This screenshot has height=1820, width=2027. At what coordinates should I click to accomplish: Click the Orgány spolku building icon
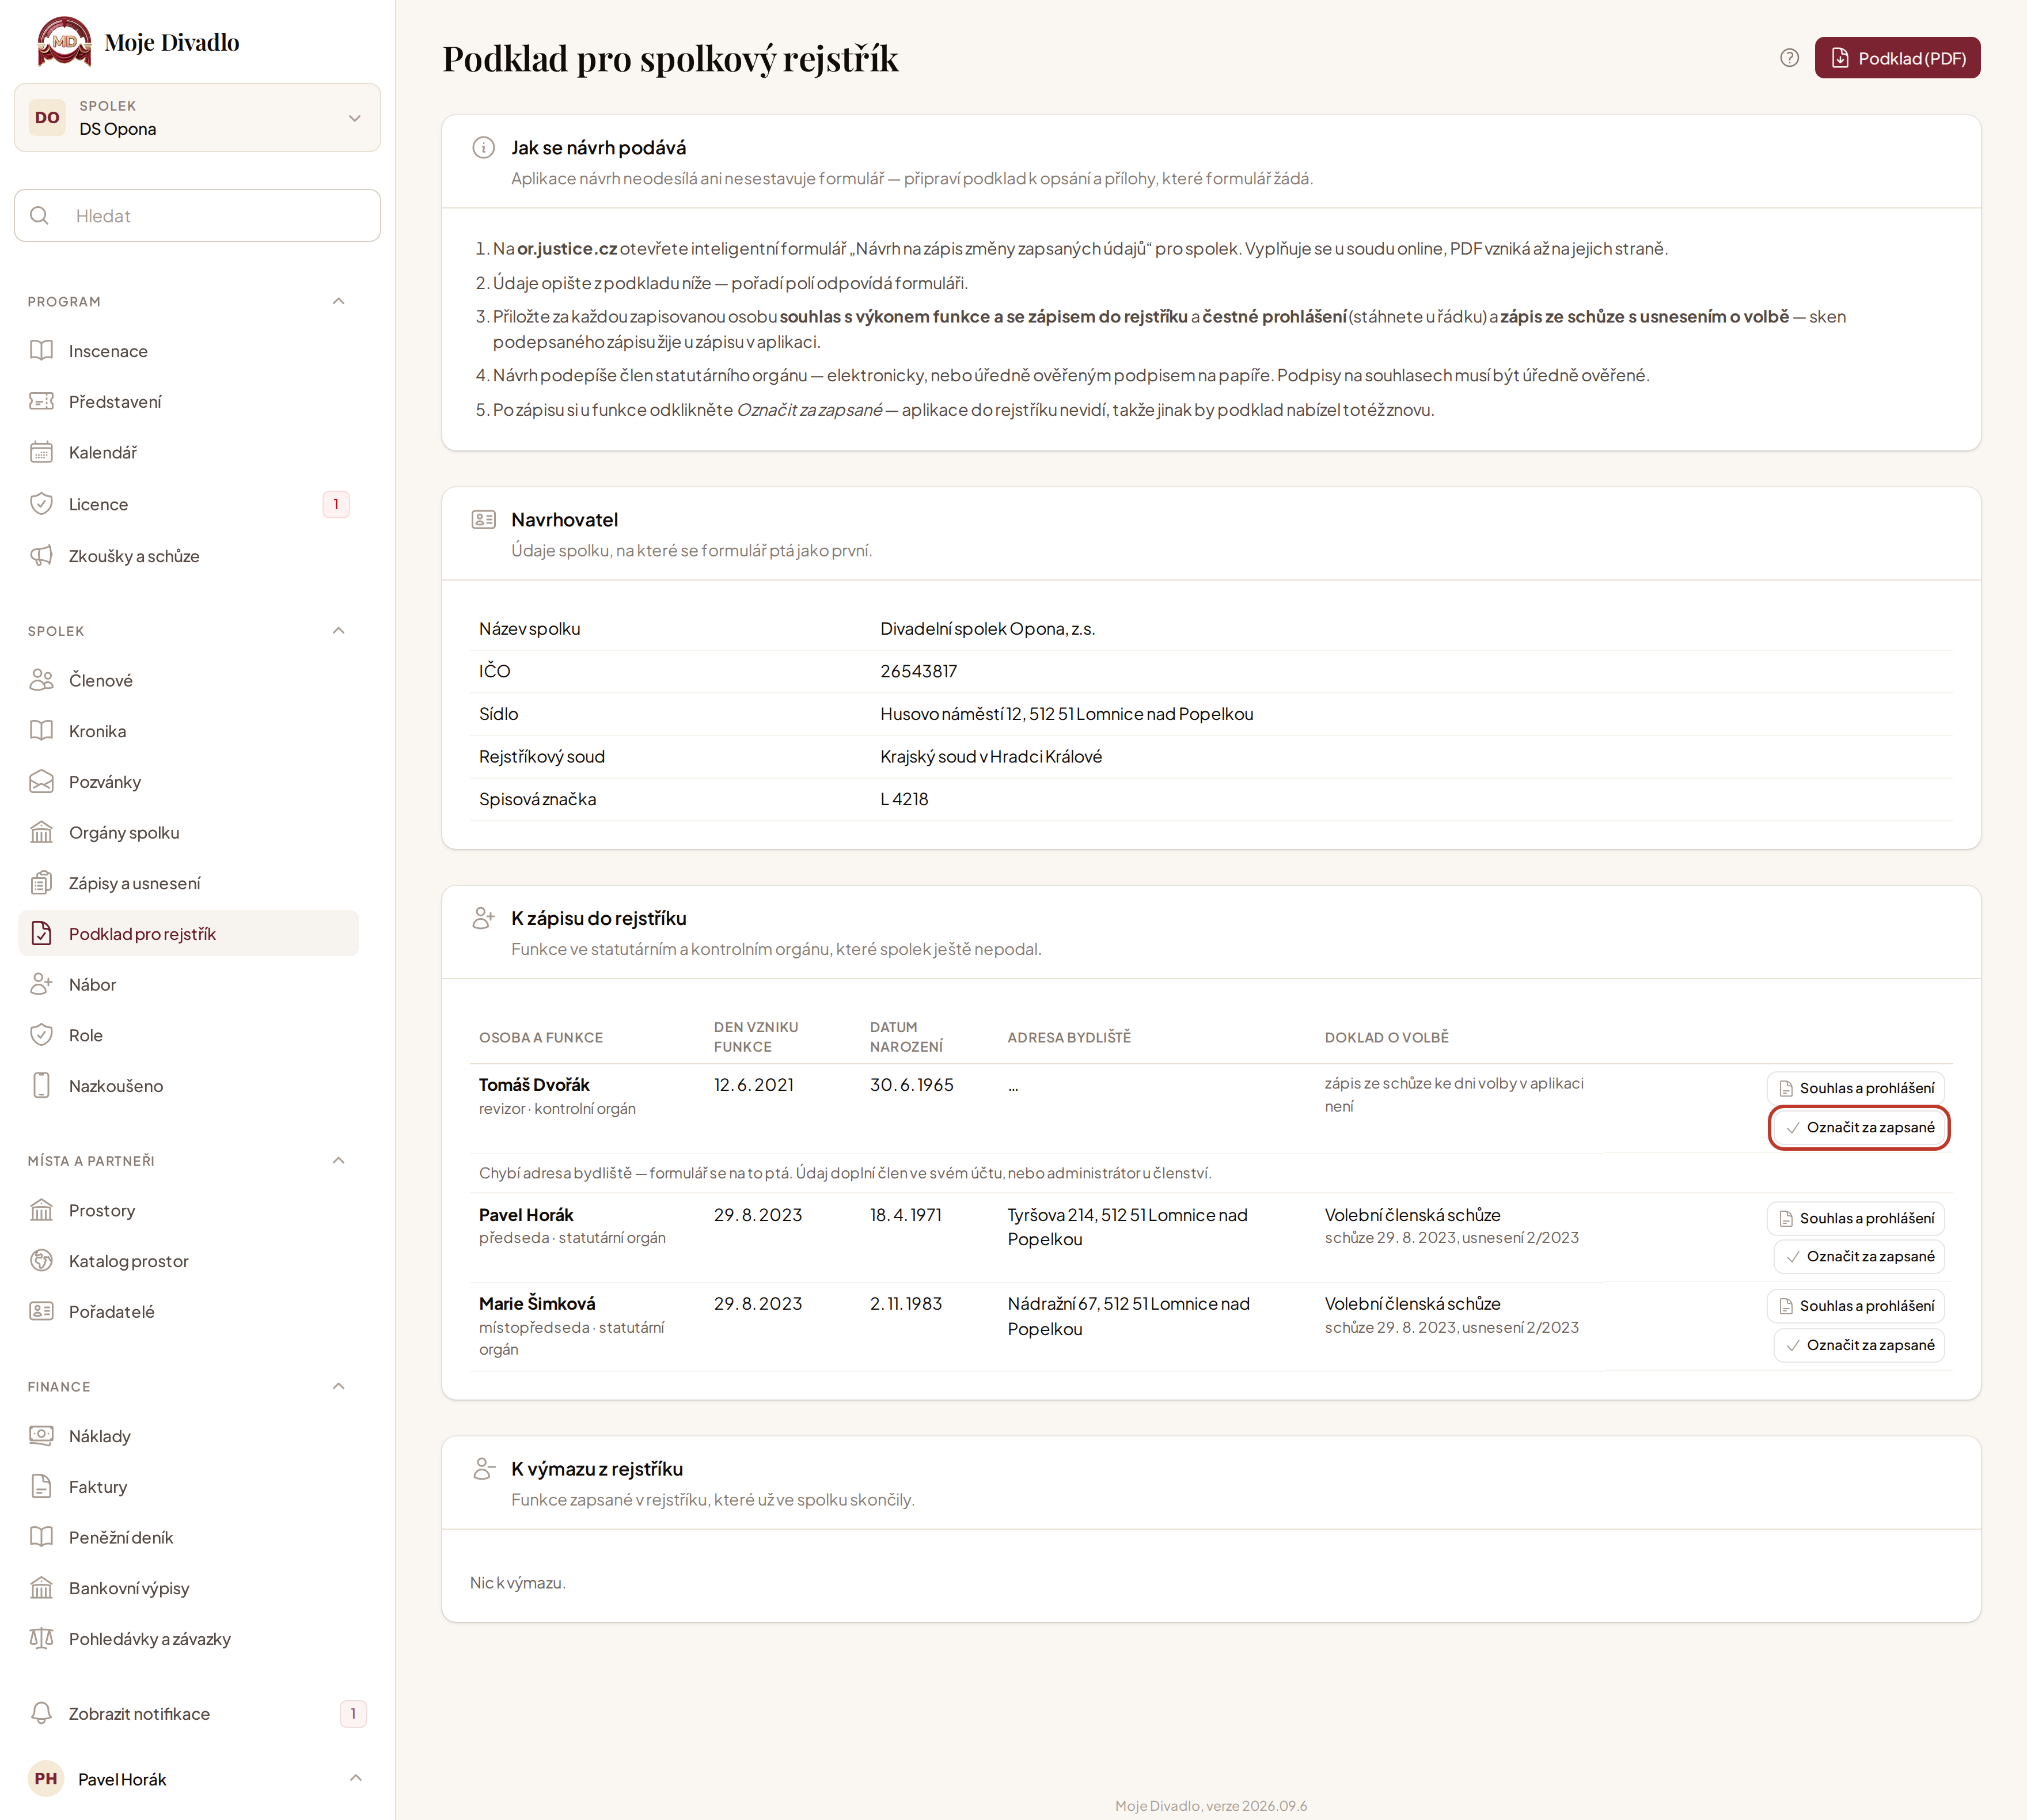click(x=41, y=832)
